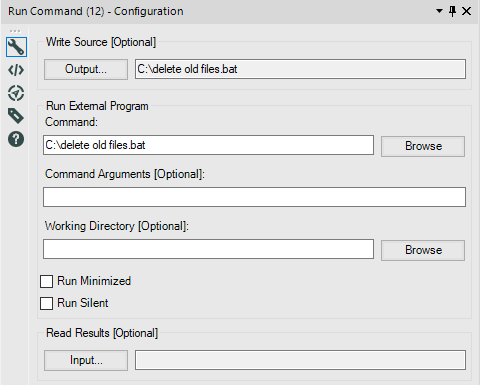Open the window position dropdown arrow
The height and width of the screenshot is (385, 480).
tap(439, 11)
